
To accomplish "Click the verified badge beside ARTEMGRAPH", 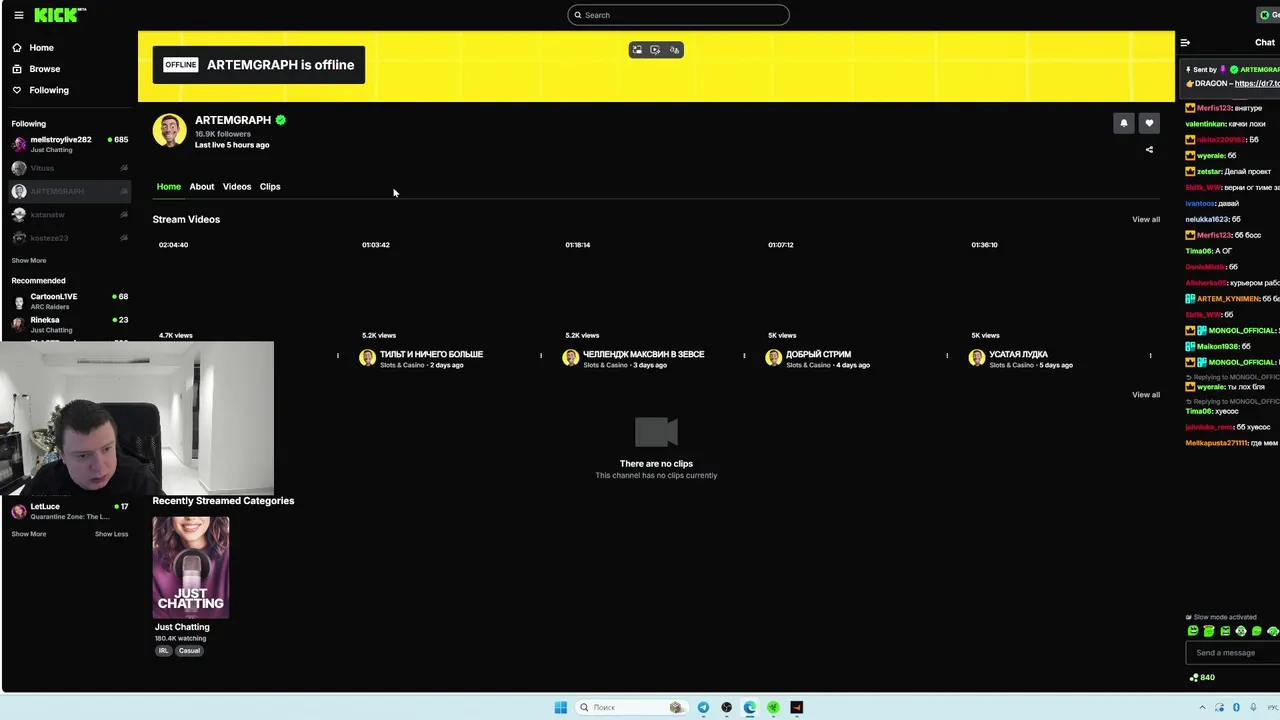I will pos(281,120).
